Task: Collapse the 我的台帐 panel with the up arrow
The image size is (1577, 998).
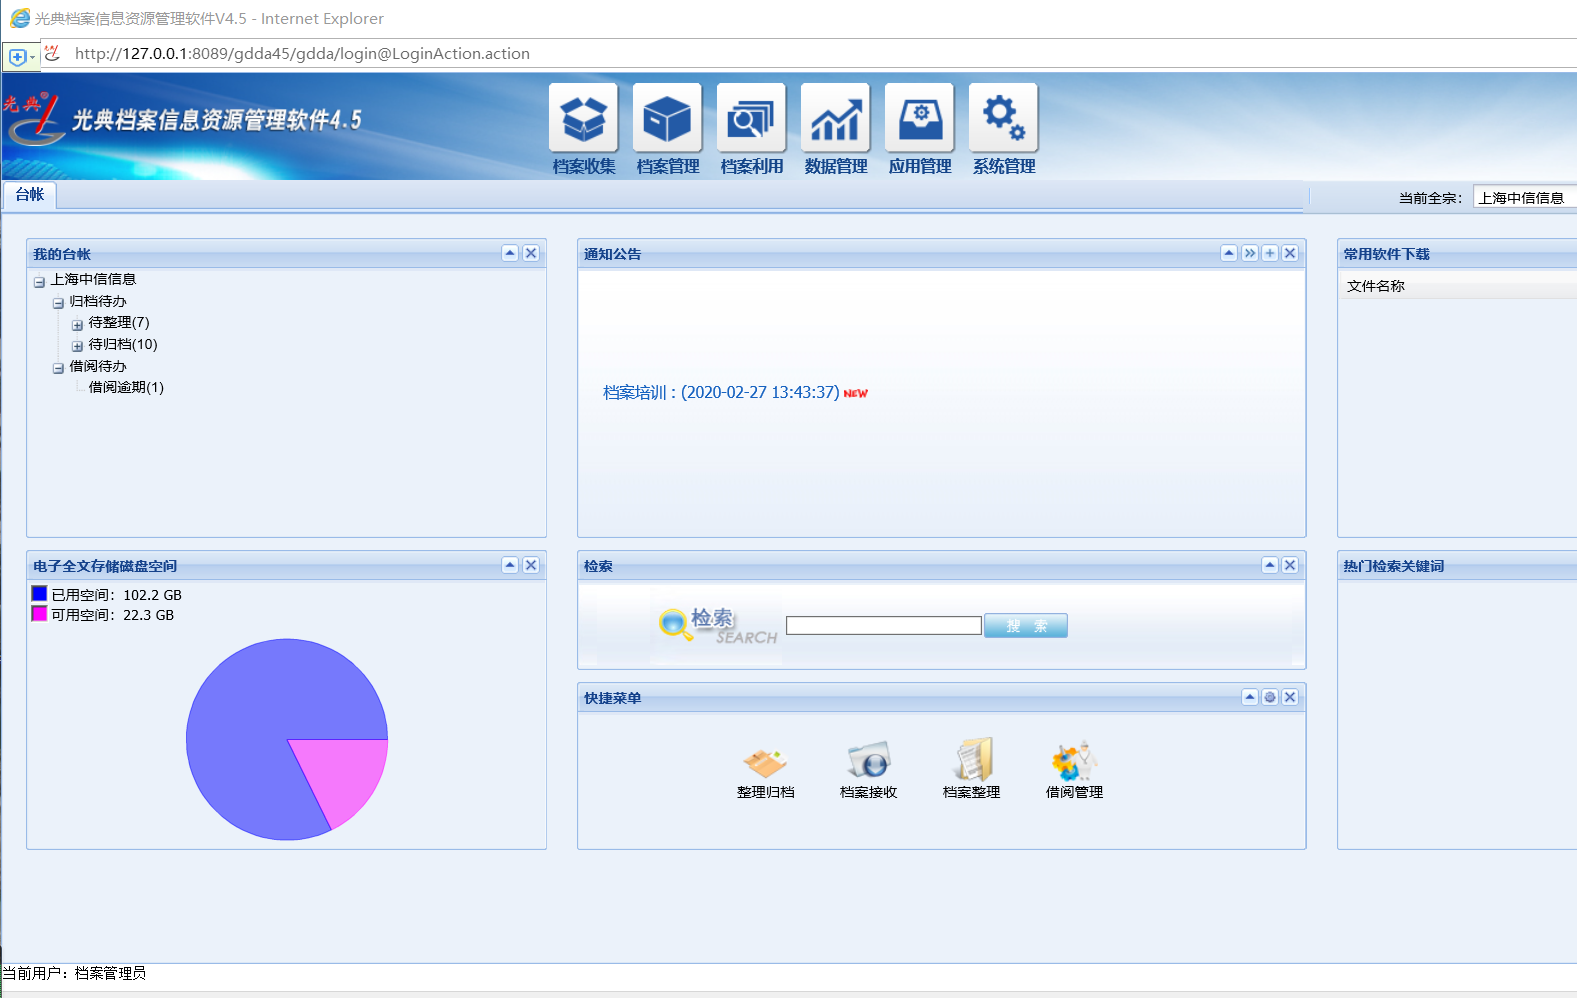Action: 510,253
